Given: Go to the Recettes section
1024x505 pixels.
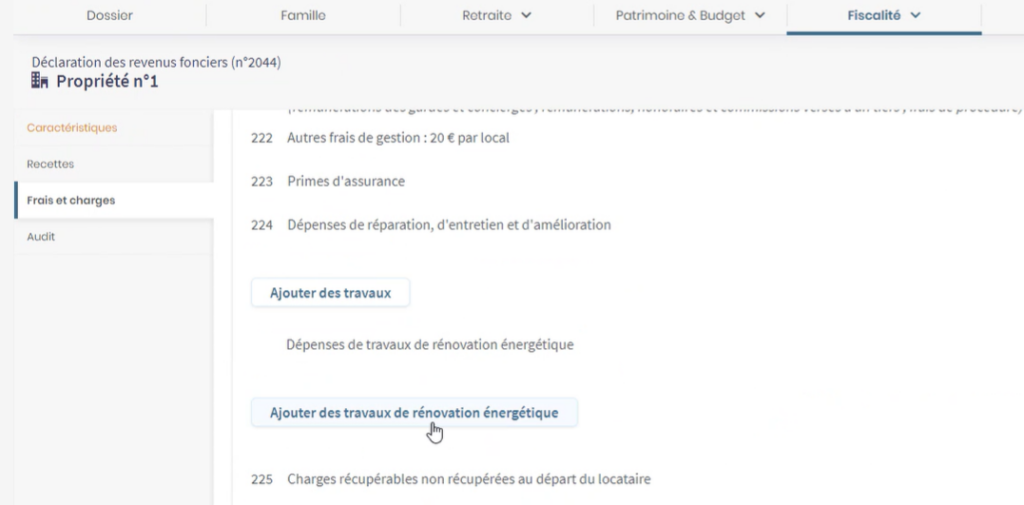Looking at the screenshot, I should coord(50,164).
